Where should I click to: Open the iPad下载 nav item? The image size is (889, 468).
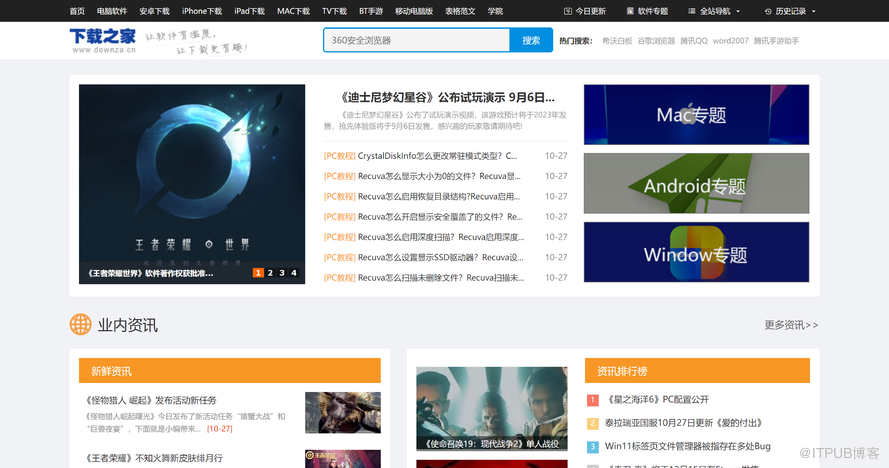pos(249,11)
